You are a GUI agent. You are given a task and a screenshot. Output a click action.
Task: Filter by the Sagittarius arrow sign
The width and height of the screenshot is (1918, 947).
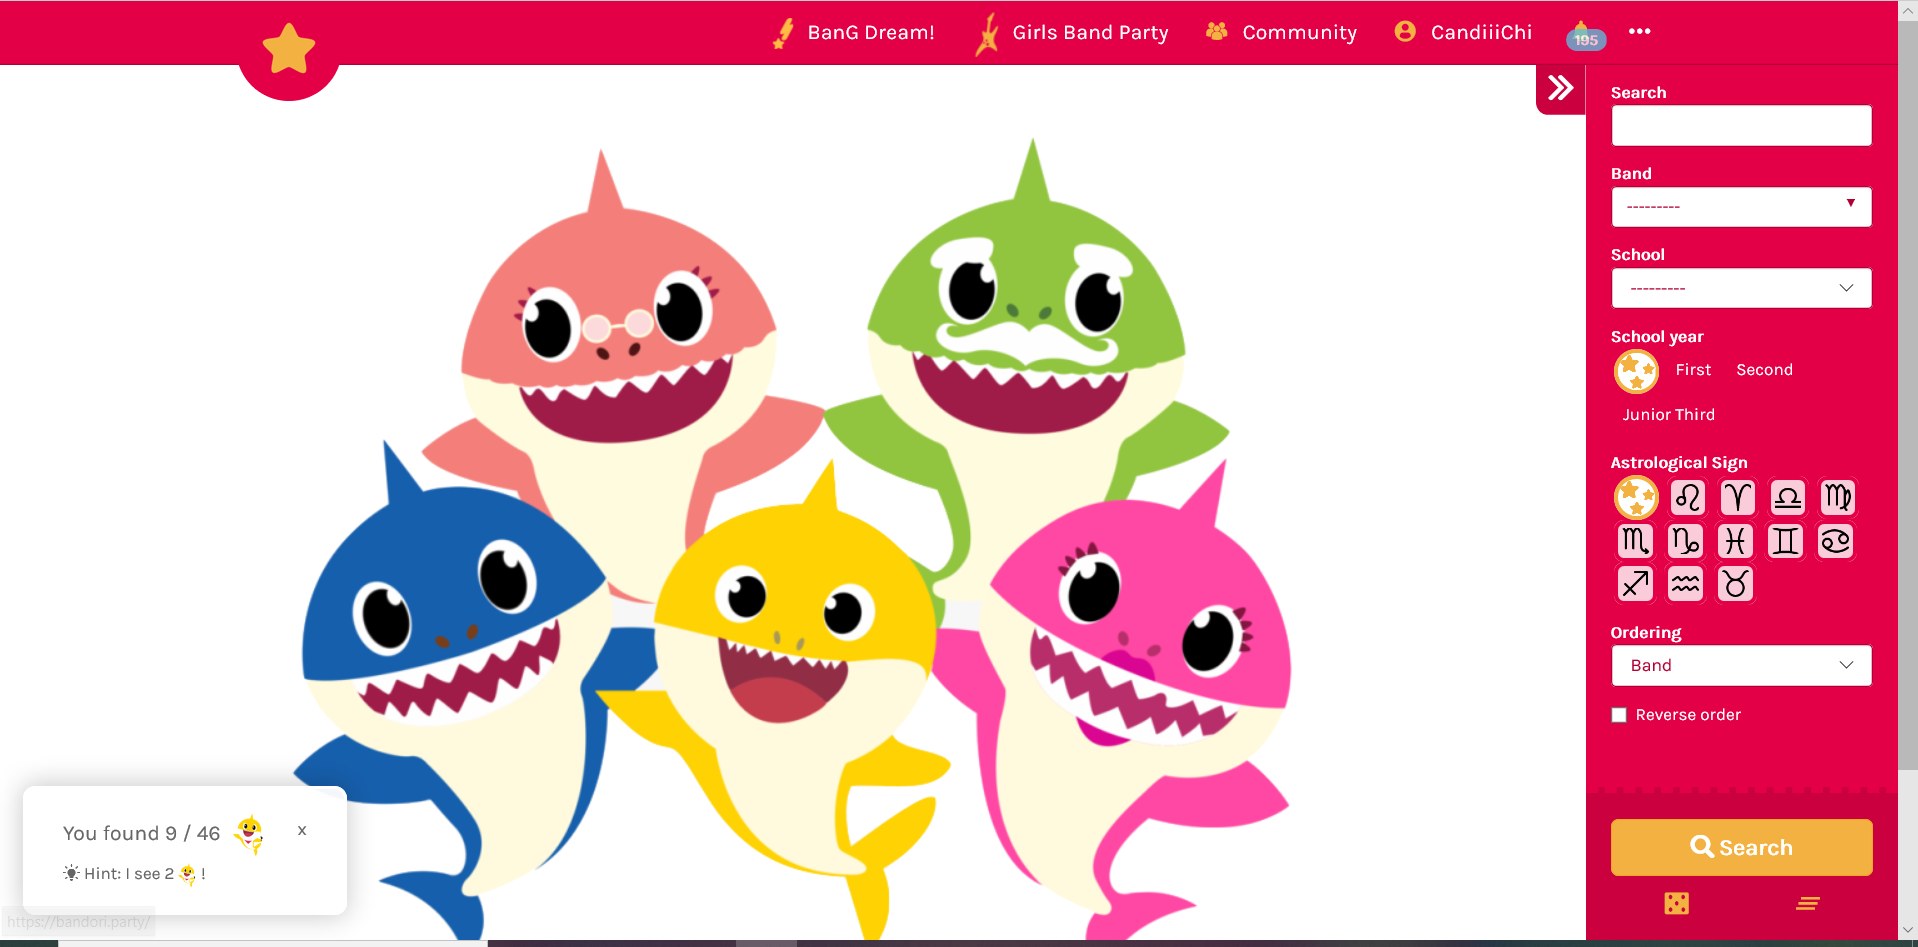[x=1635, y=584]
